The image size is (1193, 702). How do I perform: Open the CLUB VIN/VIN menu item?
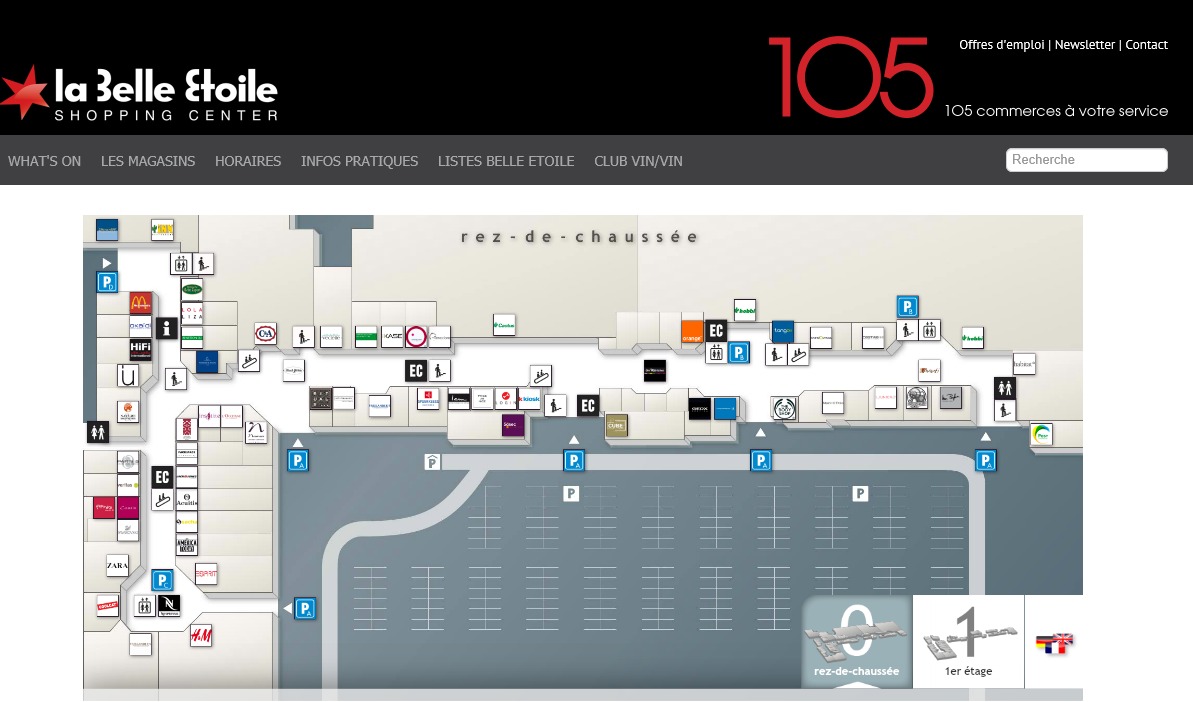click(x=638, y=161)
